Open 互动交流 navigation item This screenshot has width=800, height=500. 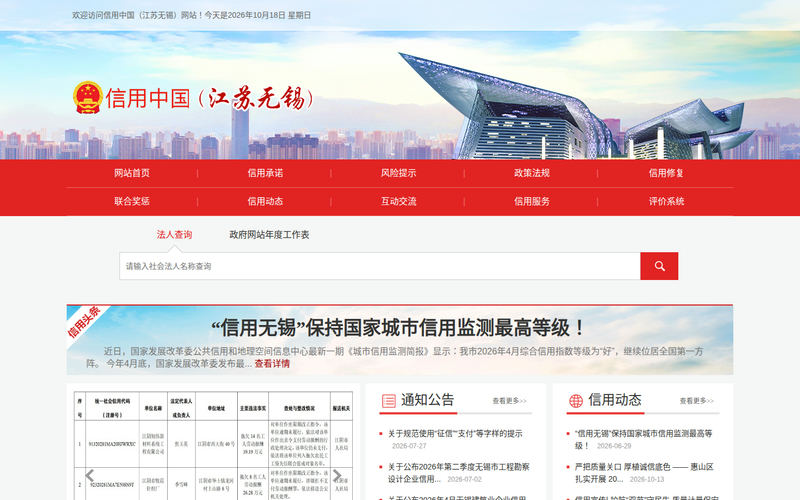pyautogui.click(x=398, y=201)
